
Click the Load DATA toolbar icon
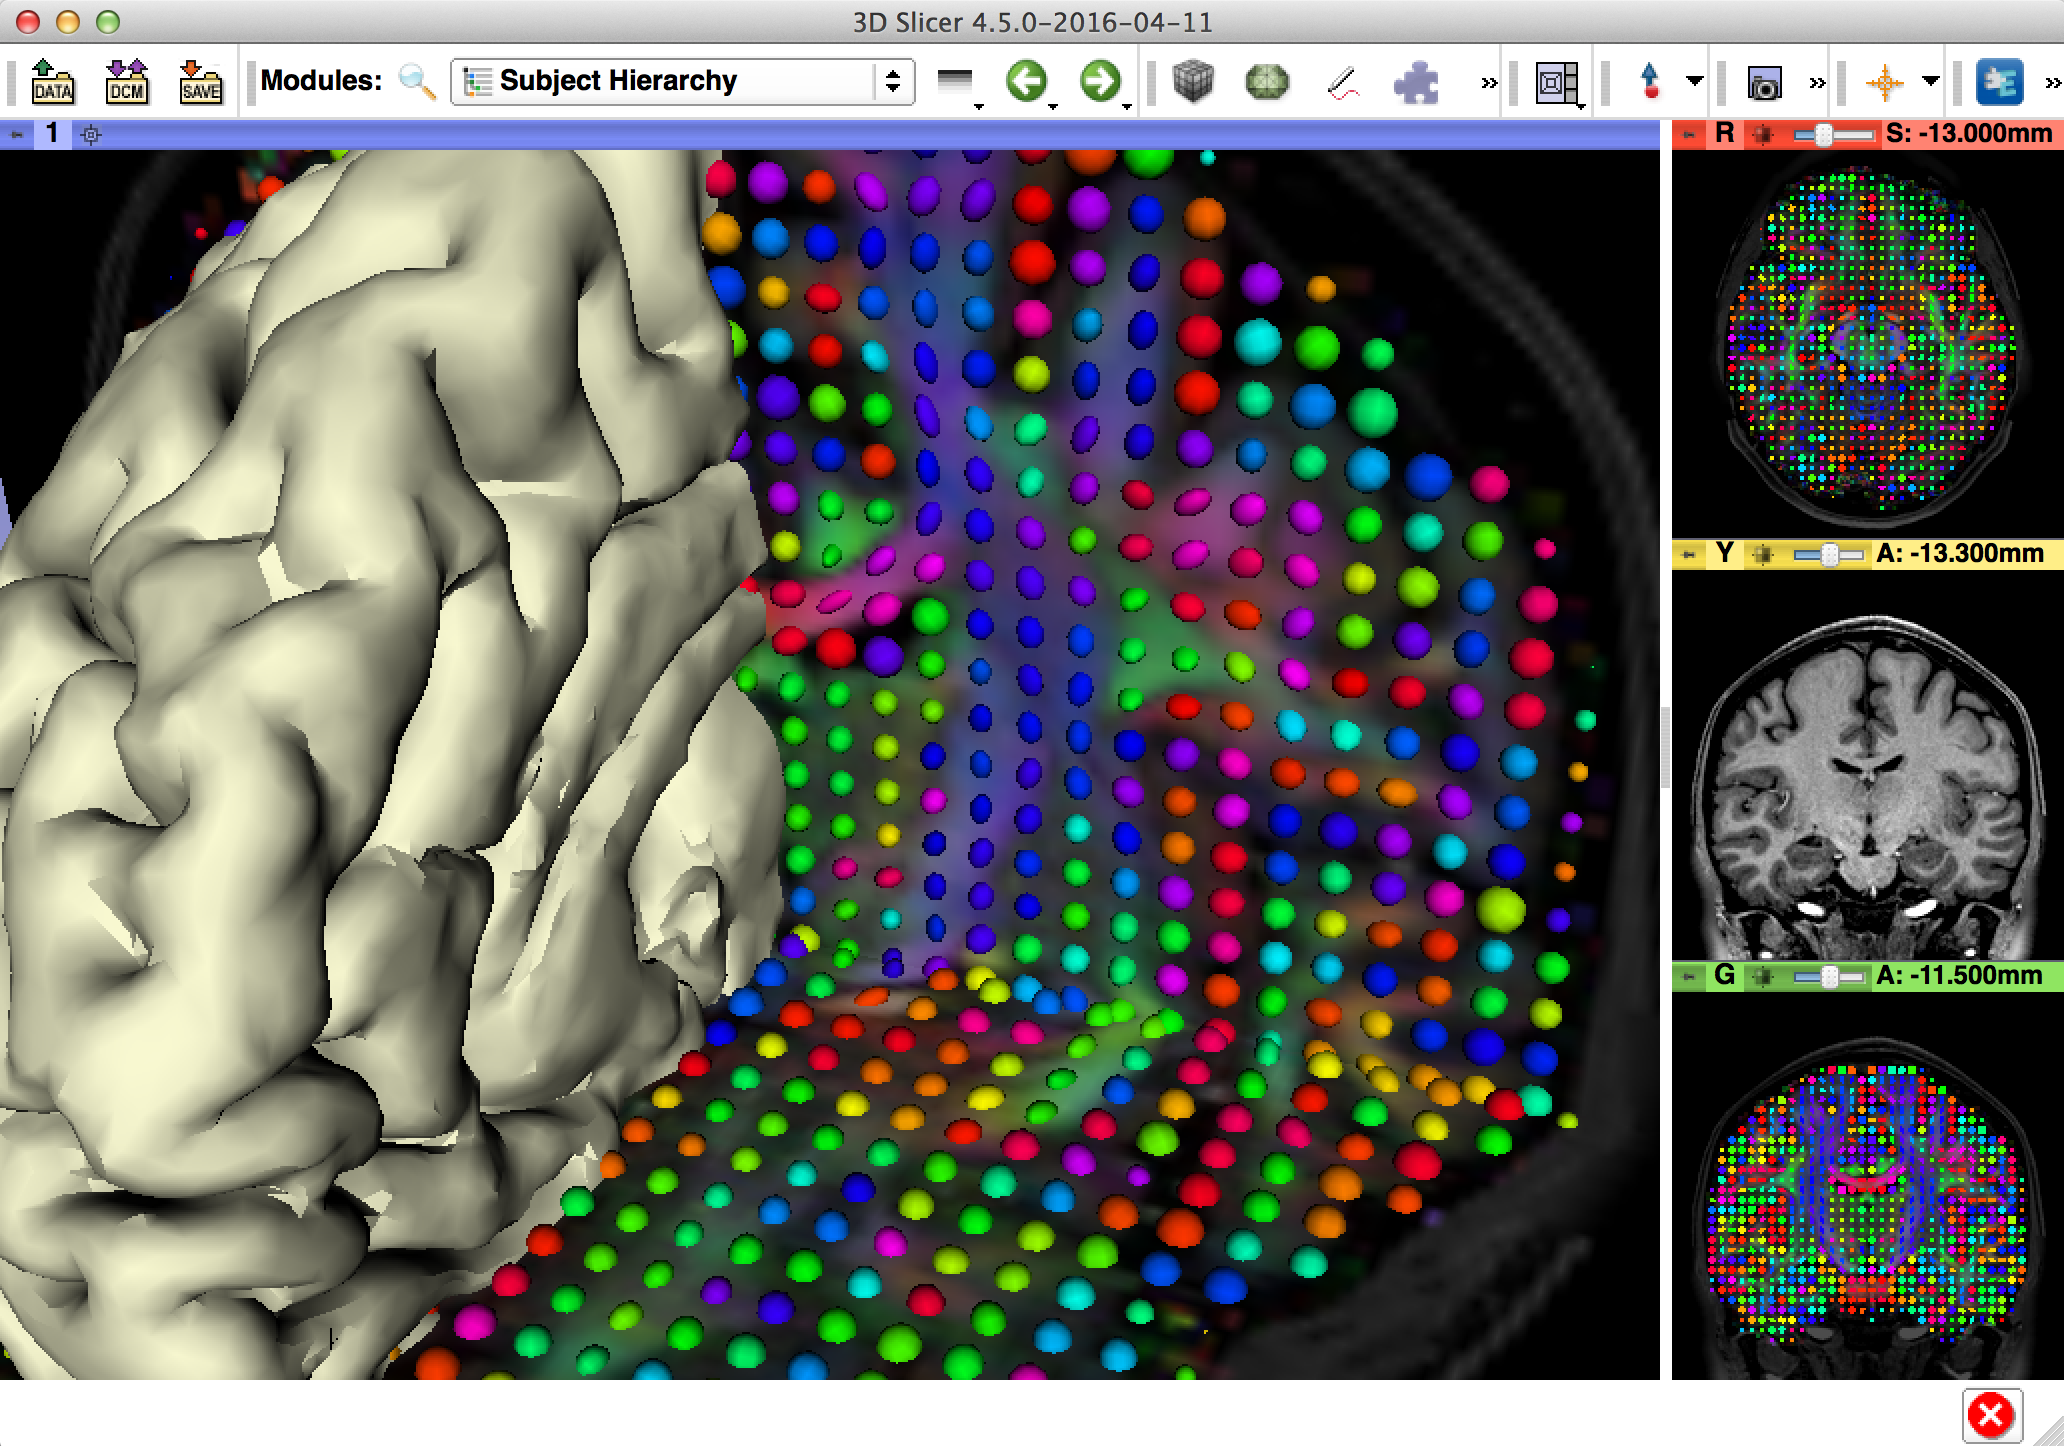point(52,81)
